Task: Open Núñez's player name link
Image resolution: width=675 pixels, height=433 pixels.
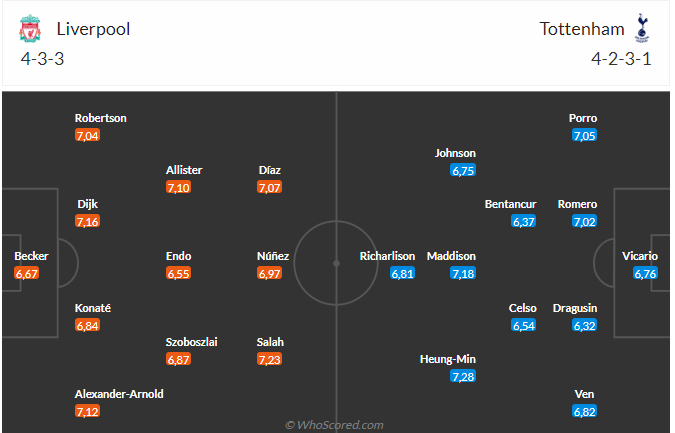Action: click(x=273, y=256)
